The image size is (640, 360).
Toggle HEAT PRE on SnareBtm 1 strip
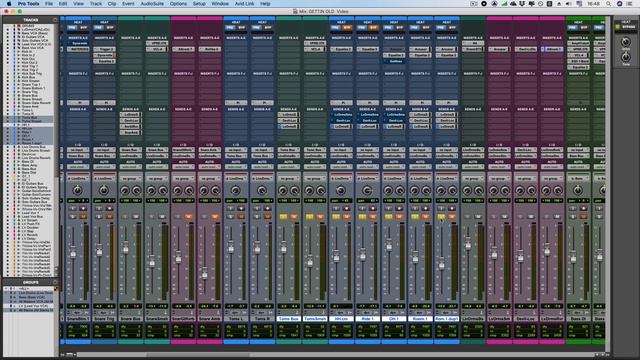point(72,28)
